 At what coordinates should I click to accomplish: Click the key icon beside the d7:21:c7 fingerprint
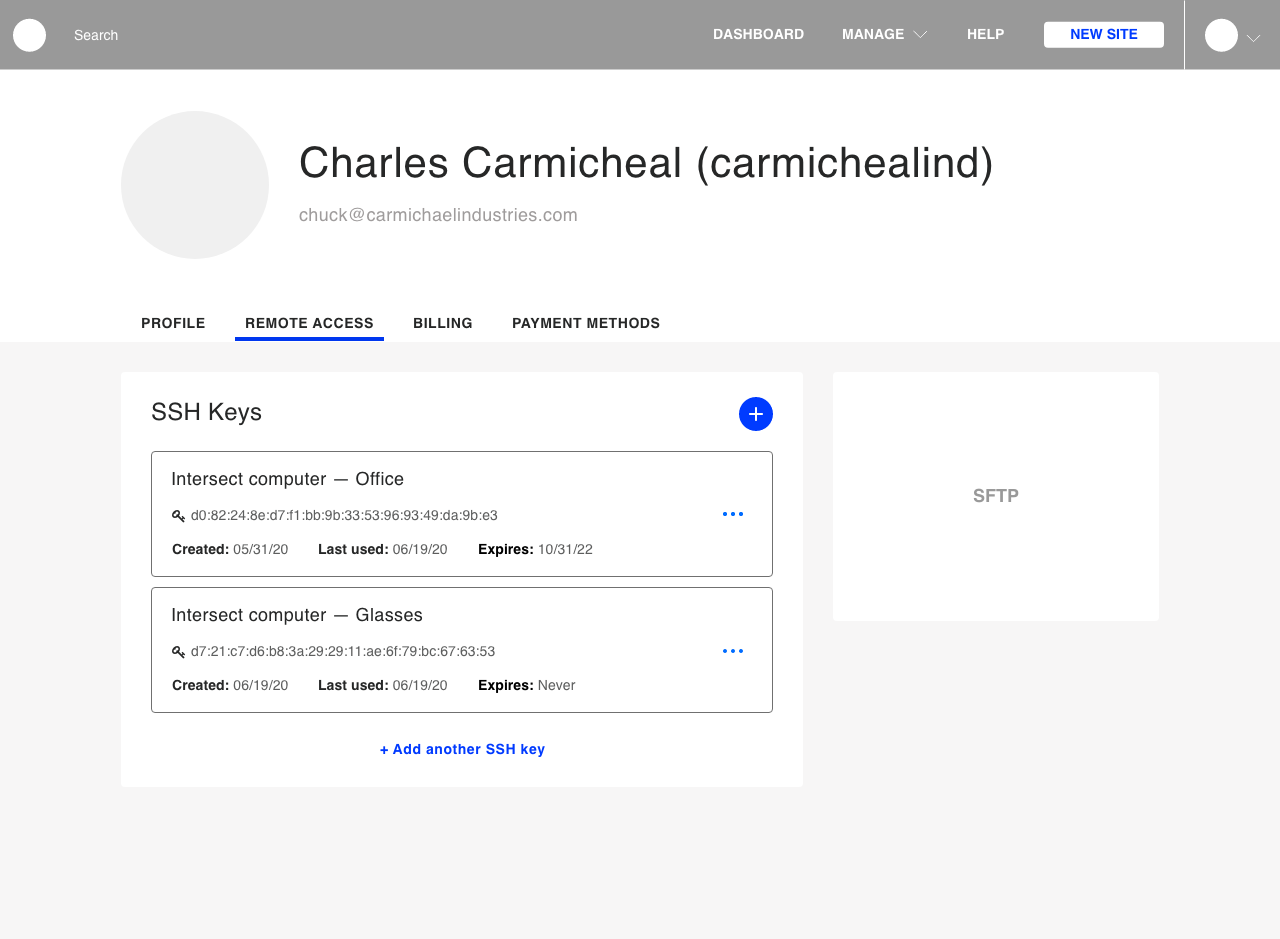coord(178,652)
